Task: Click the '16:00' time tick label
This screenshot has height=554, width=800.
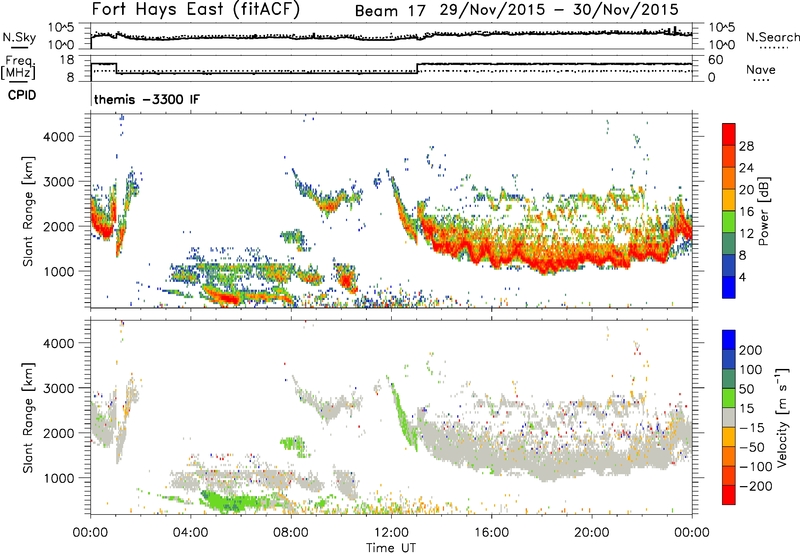Action: (491, 533)
